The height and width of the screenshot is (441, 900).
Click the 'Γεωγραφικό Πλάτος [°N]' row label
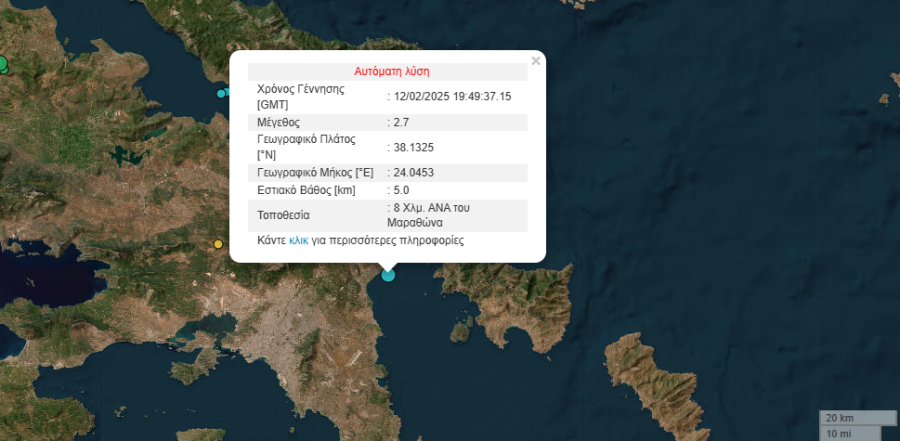pyautogui.click(x=307, y=148)
